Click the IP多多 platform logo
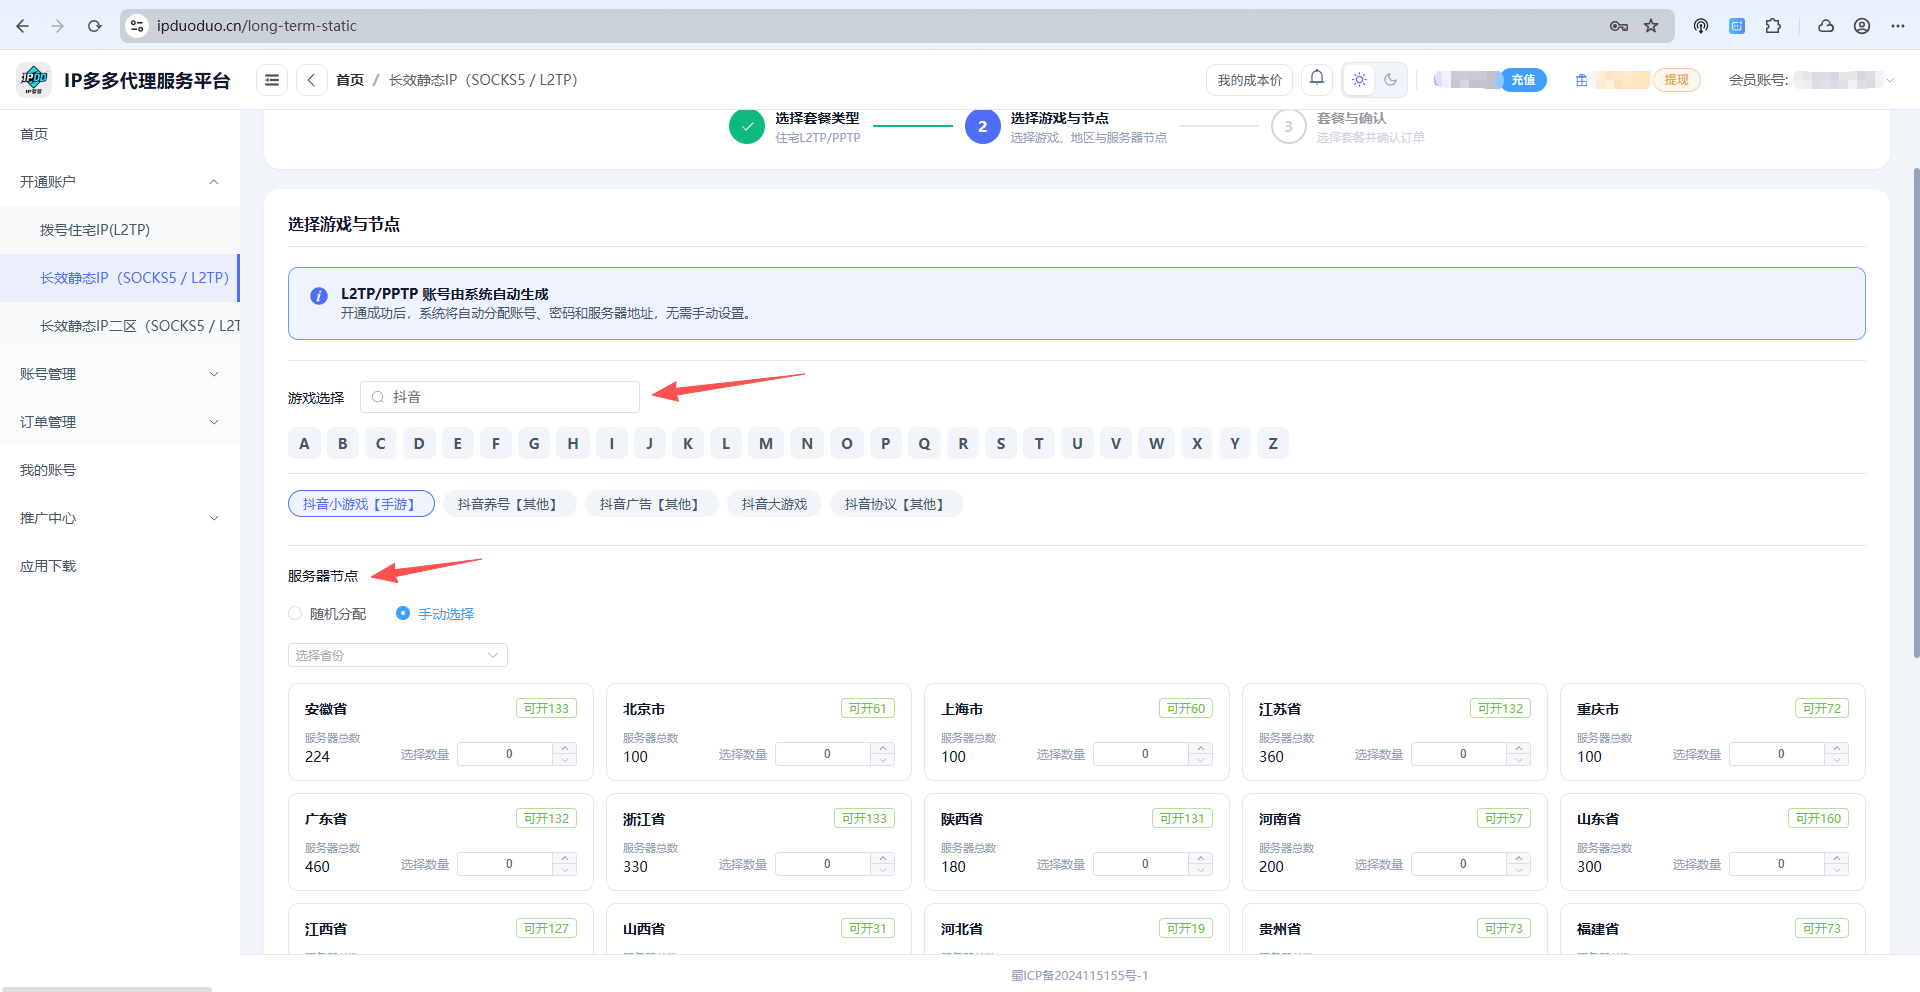1920x992 pixels. coord(34,79)
